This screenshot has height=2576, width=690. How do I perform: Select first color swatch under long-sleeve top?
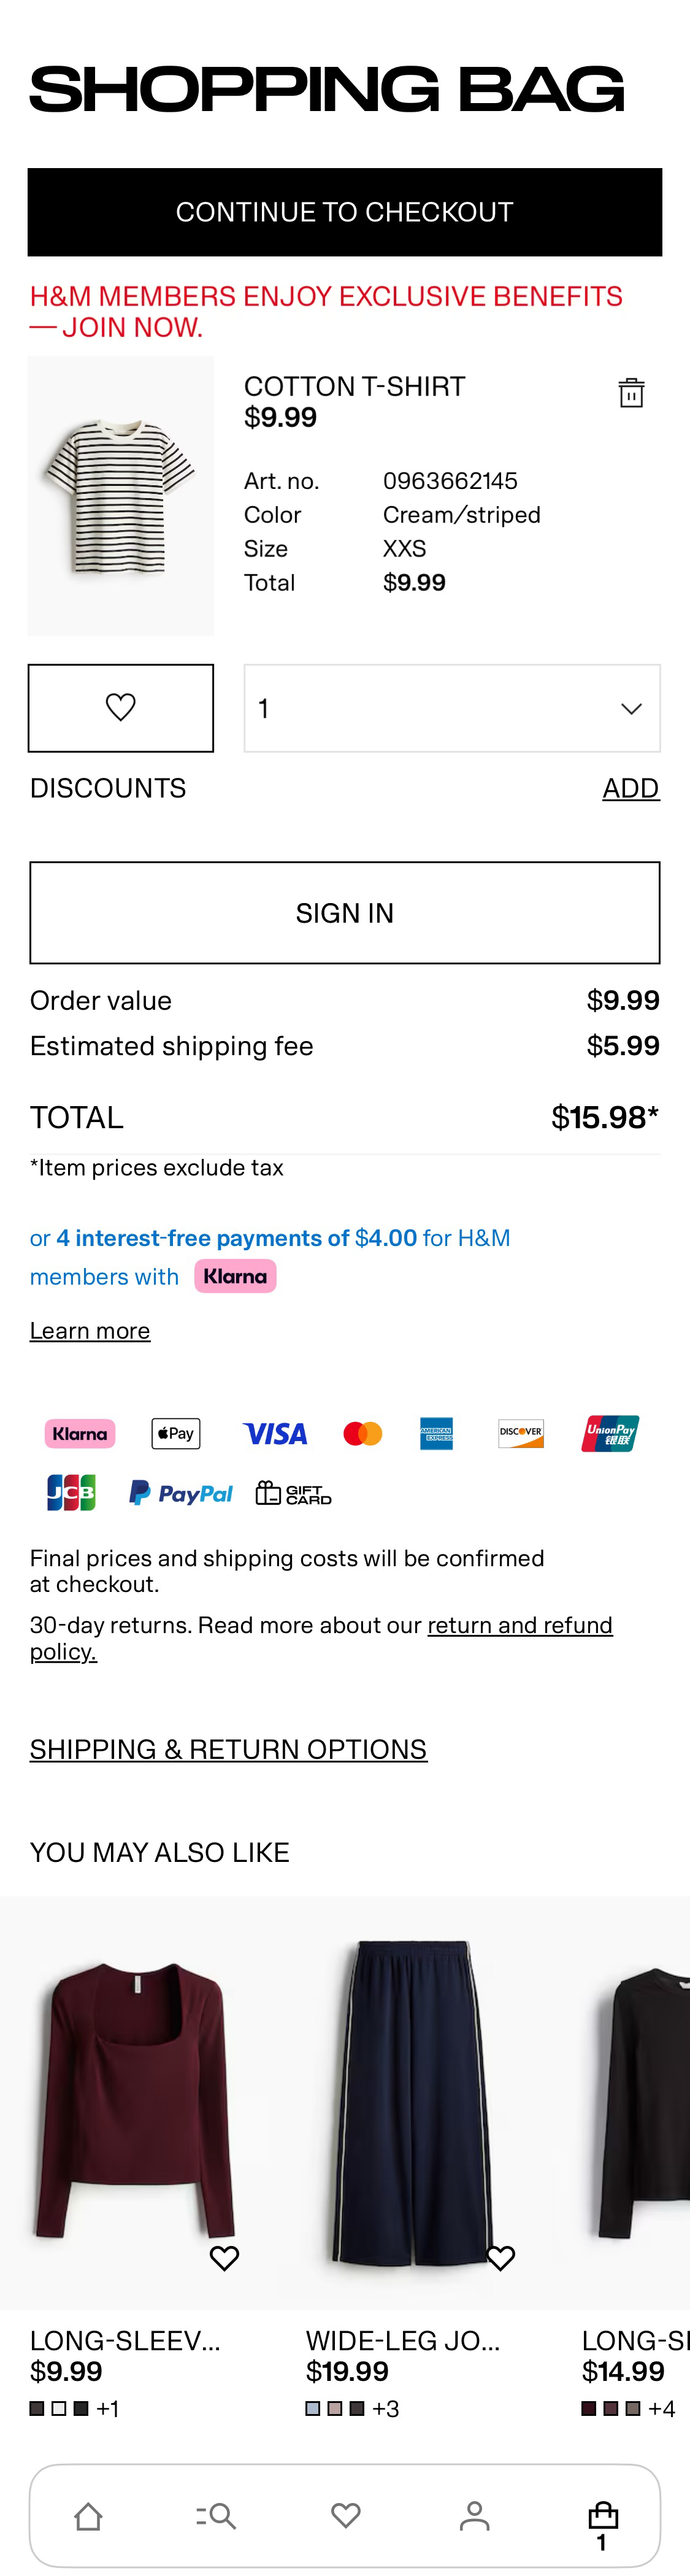37,2408
